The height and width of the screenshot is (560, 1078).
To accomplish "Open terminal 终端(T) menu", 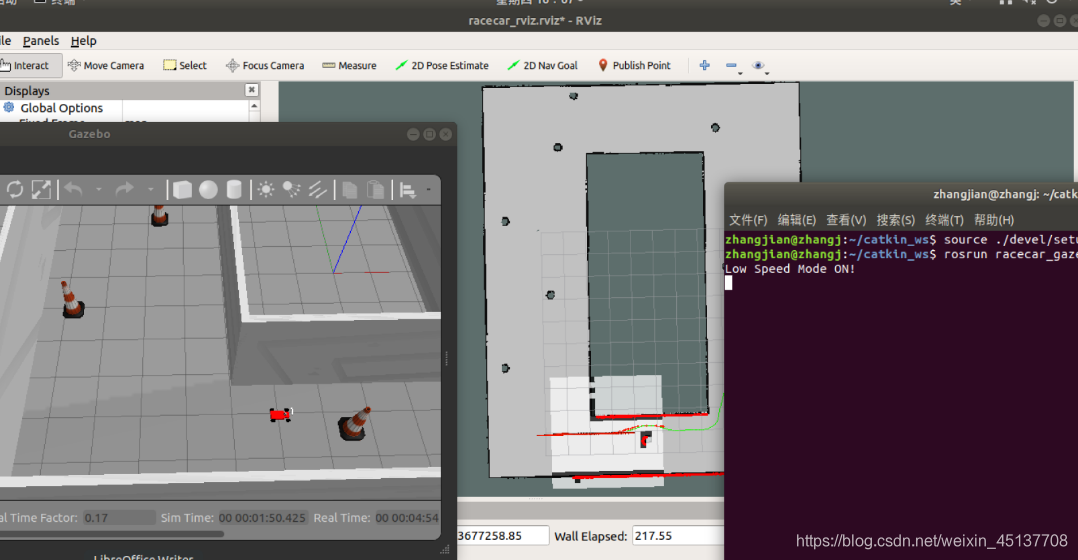I will pyautogui.click(x=944, y=220).
